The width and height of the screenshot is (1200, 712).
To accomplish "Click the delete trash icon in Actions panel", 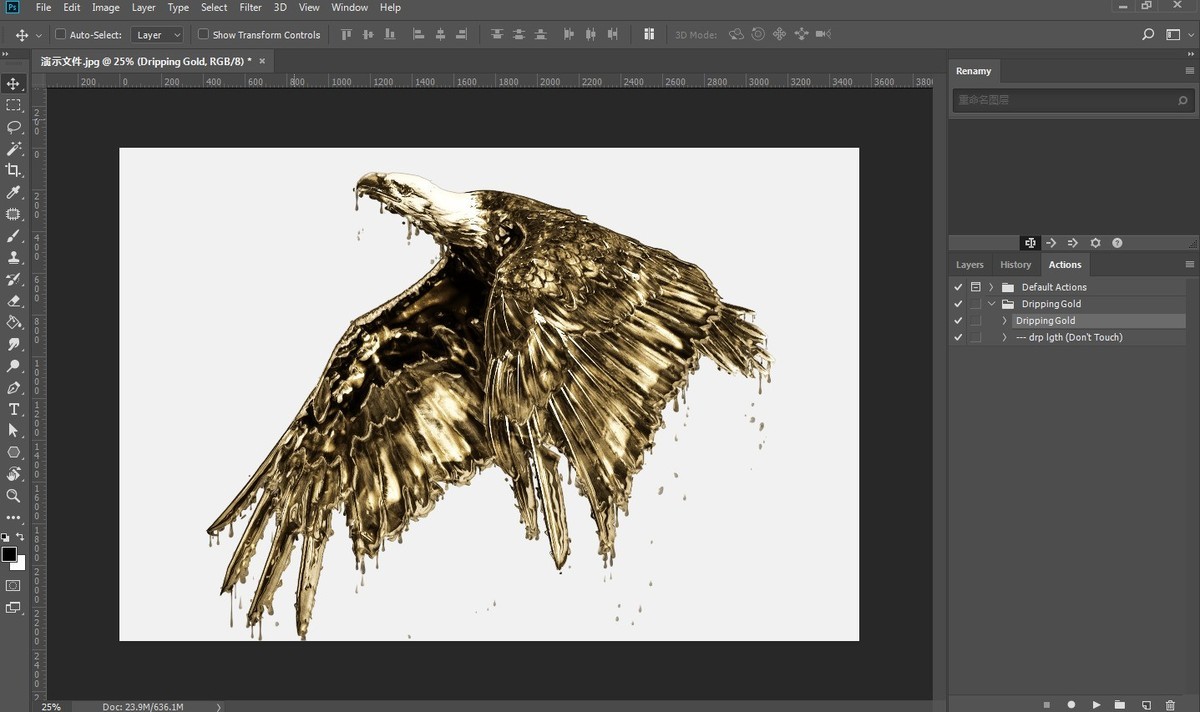I will coord(1170,705).
